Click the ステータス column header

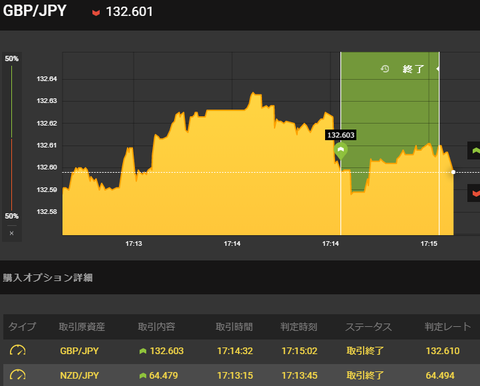[368, 327]
